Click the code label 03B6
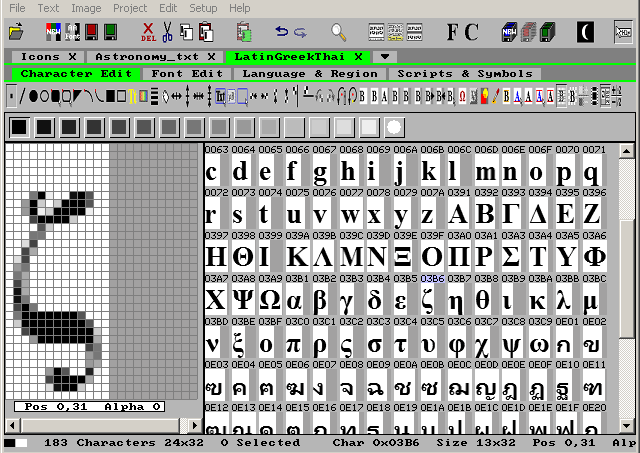 [x=432, y=278]
